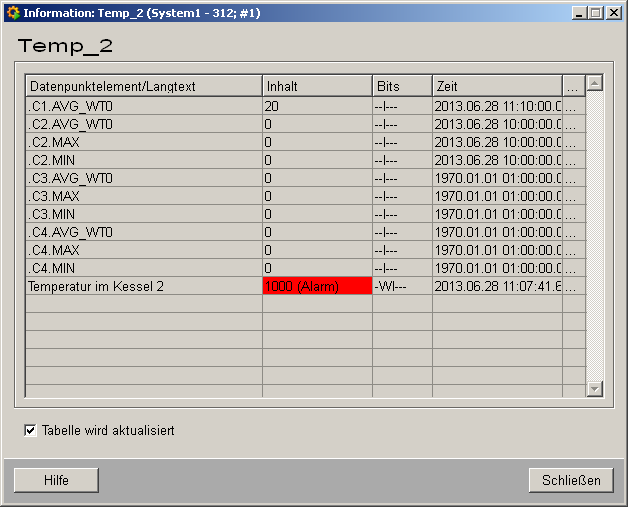The height and width of the screenshot is (507, 628).
Task: Select the .C4.MAX row name
Action: [x=144, y=250]
